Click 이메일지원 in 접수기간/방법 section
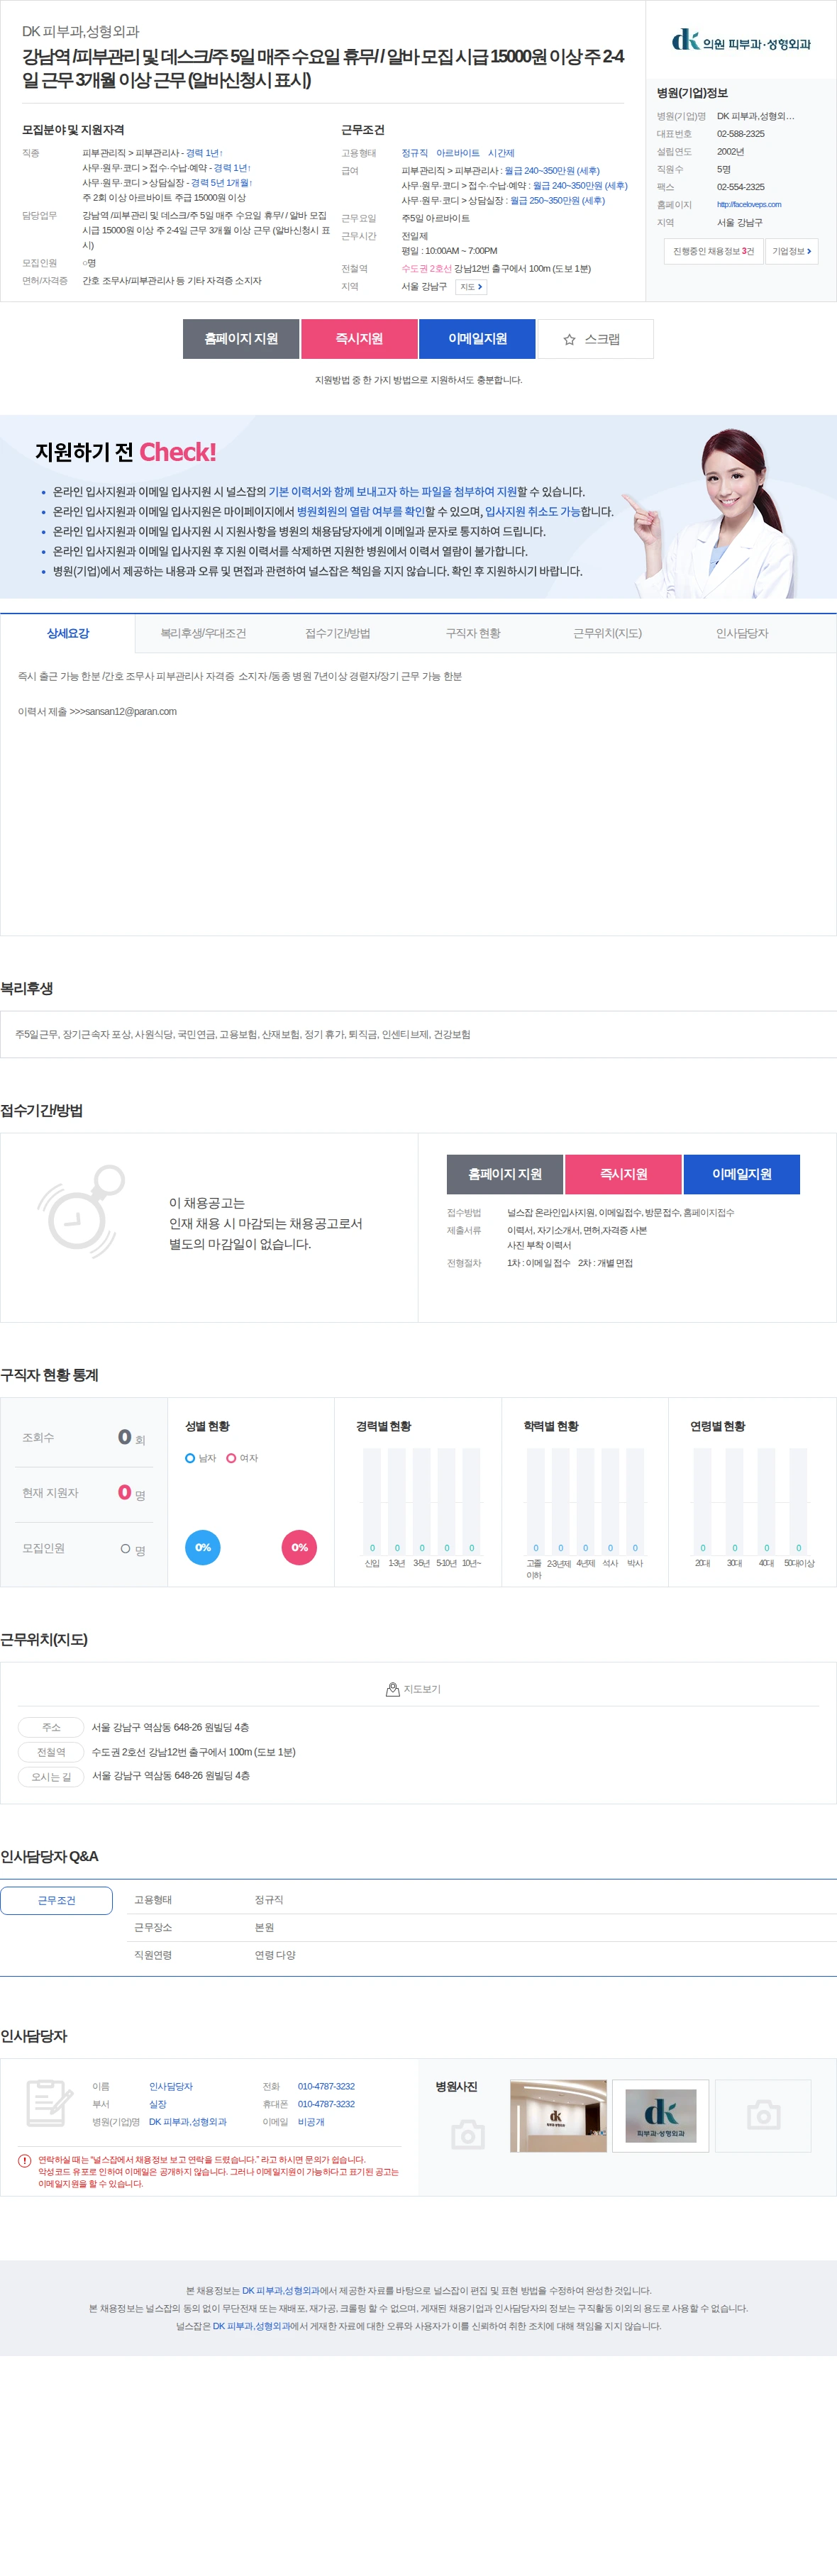The height and width of the screenshot is (2576, 837). point(741,1174)
